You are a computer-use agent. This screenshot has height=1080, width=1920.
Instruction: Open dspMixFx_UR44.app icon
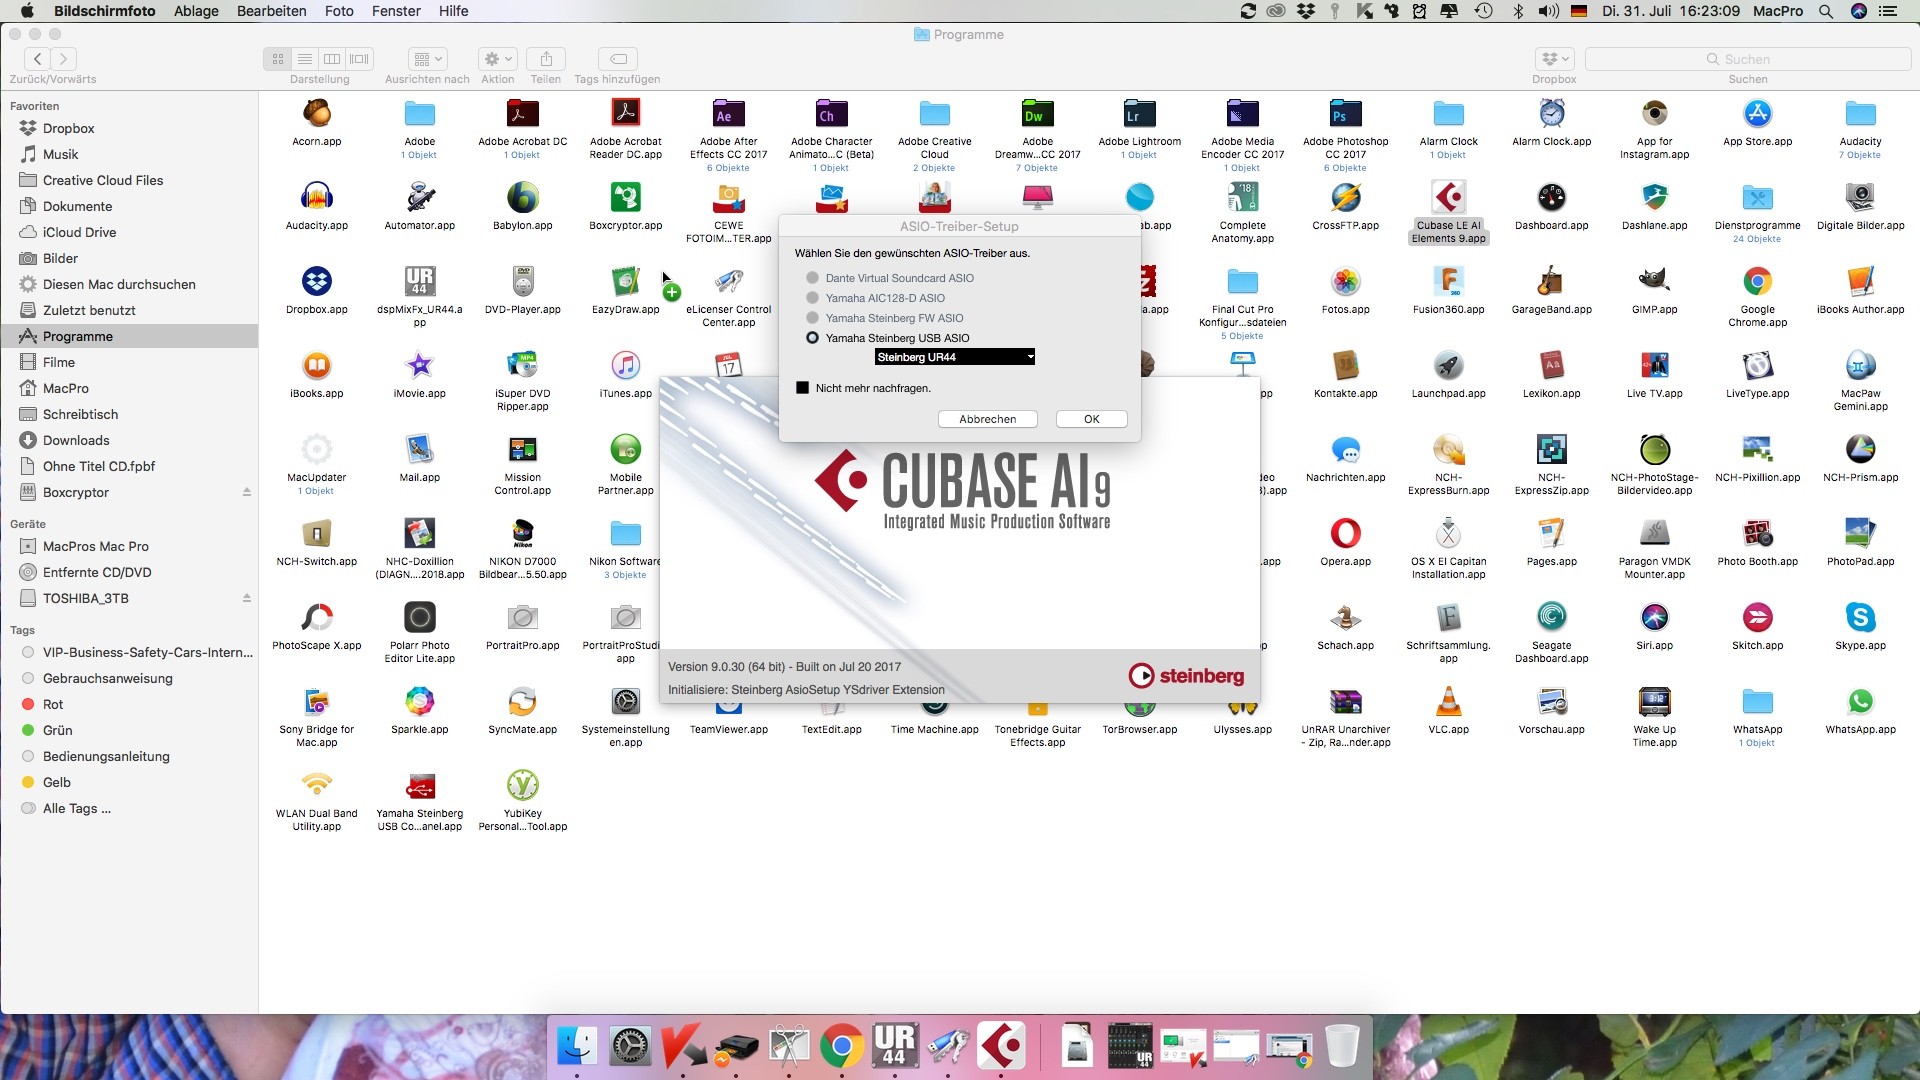click(420, 282)
